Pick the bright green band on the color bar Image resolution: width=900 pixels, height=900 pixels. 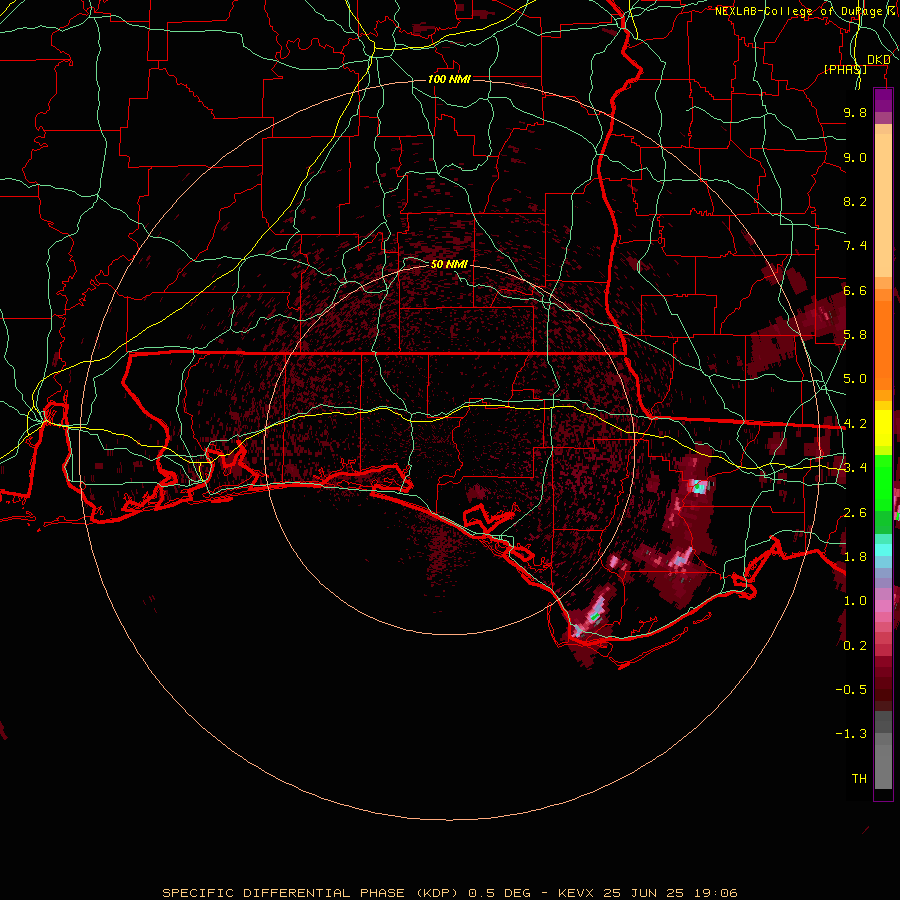[x=883, y=482]
